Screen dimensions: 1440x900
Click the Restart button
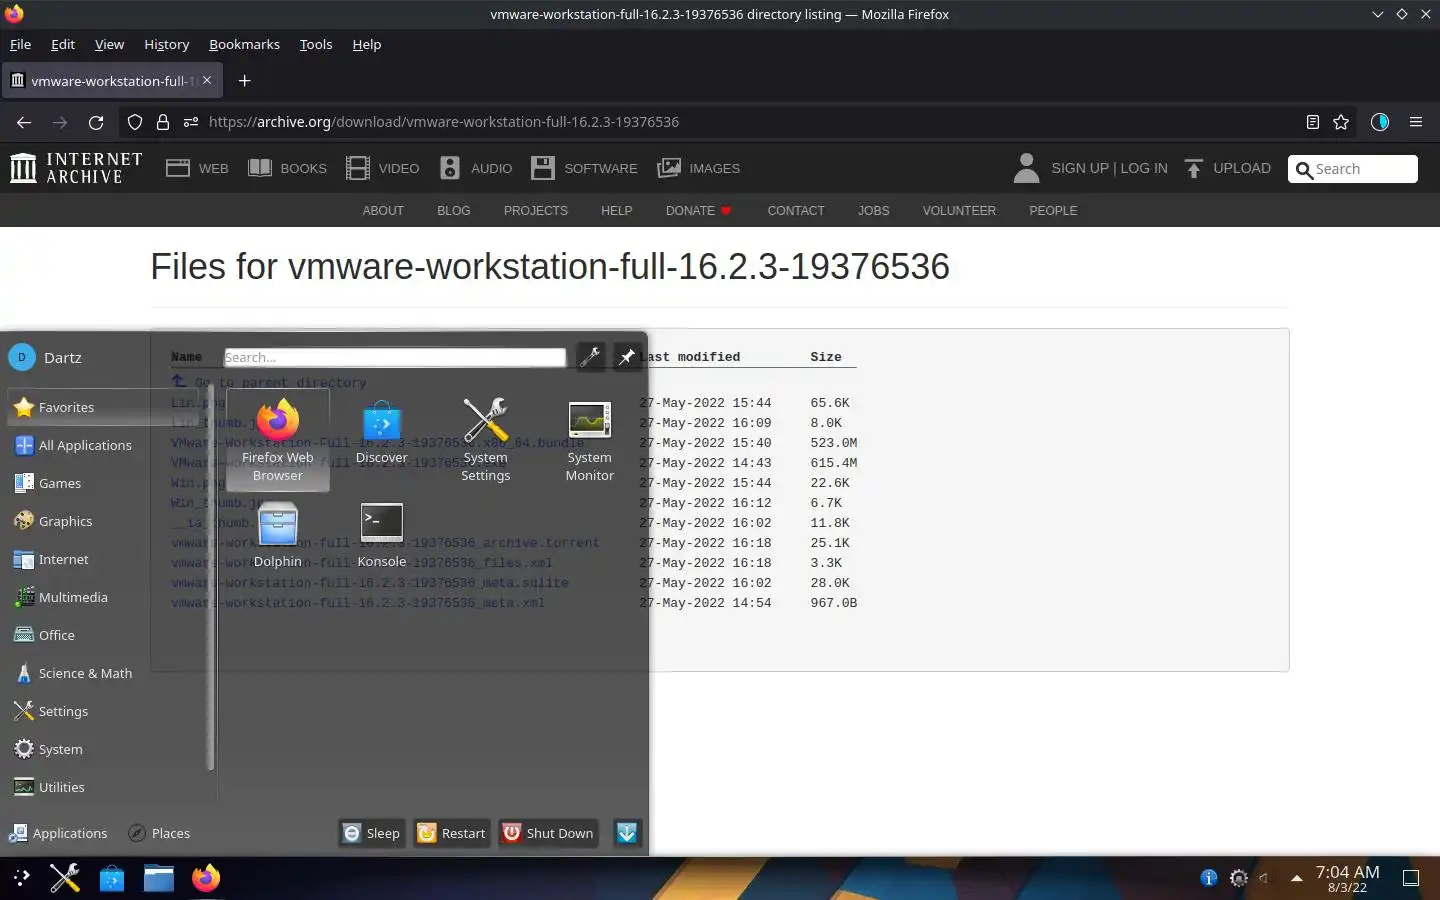pos(451,833)
